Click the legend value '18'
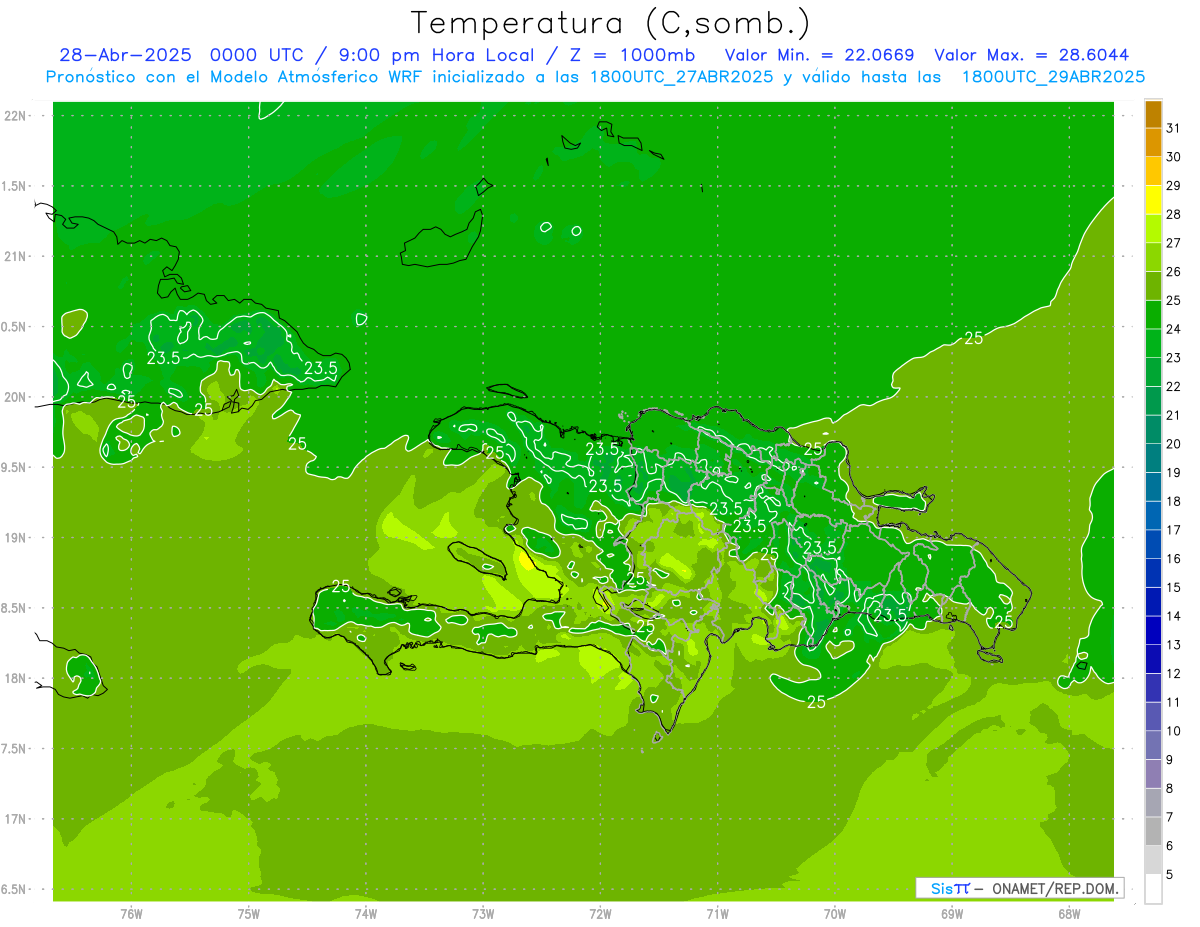 [x=1174, y=502]
